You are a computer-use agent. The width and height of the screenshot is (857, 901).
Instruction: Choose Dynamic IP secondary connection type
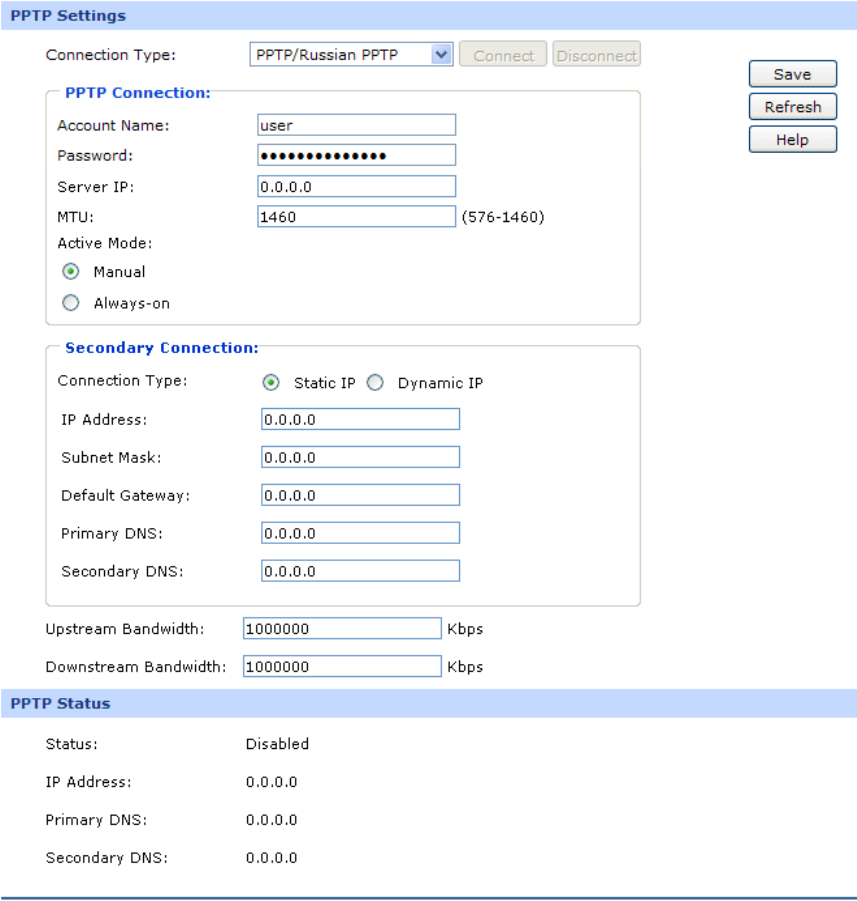coord(375,383)
